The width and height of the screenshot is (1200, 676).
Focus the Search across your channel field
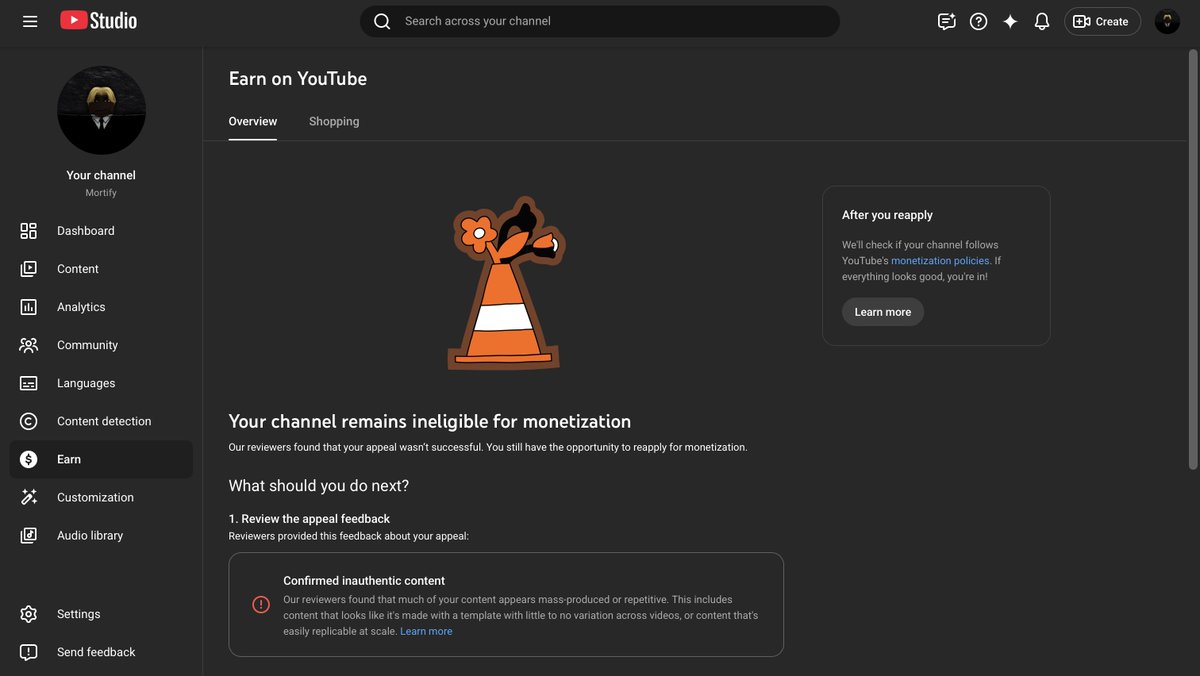point(600,21)
